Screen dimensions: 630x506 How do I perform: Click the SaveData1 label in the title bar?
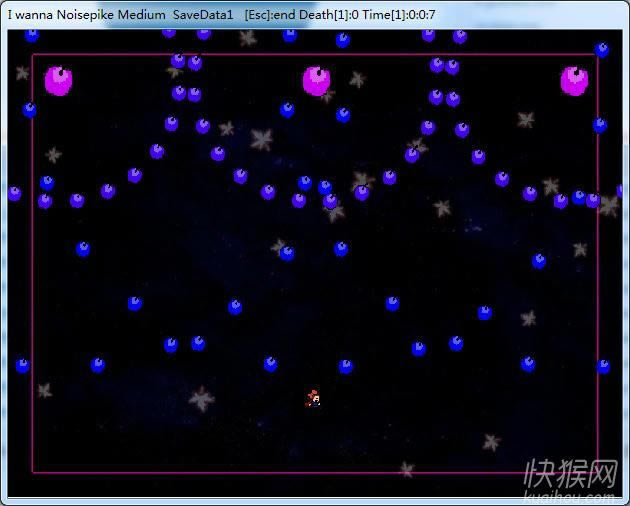[203, 15]
